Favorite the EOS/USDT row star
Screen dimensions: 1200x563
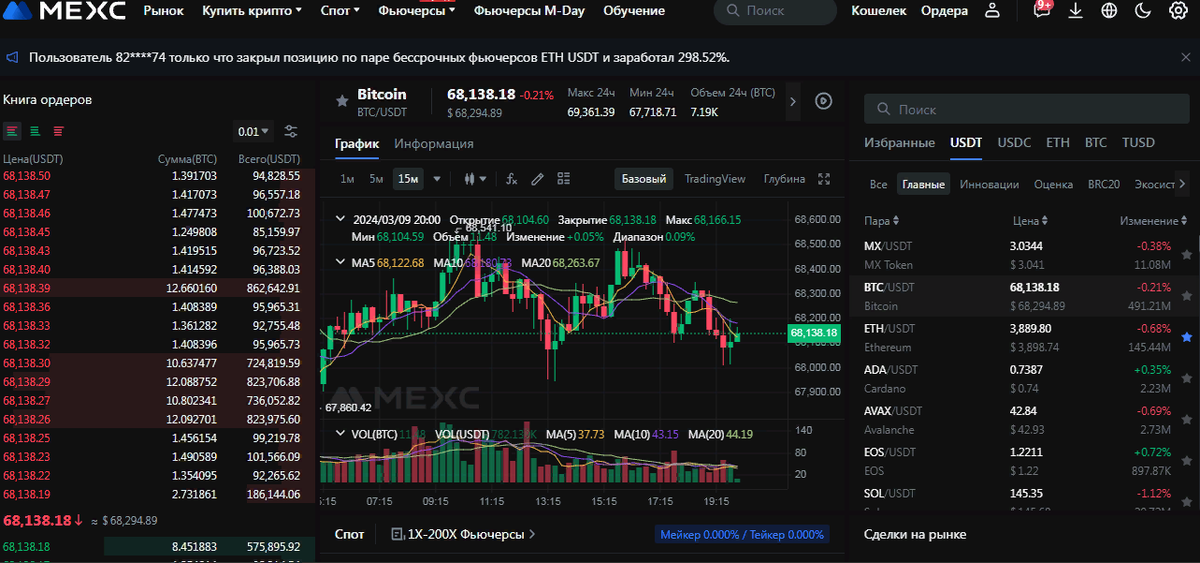(x=1186, y=461)
